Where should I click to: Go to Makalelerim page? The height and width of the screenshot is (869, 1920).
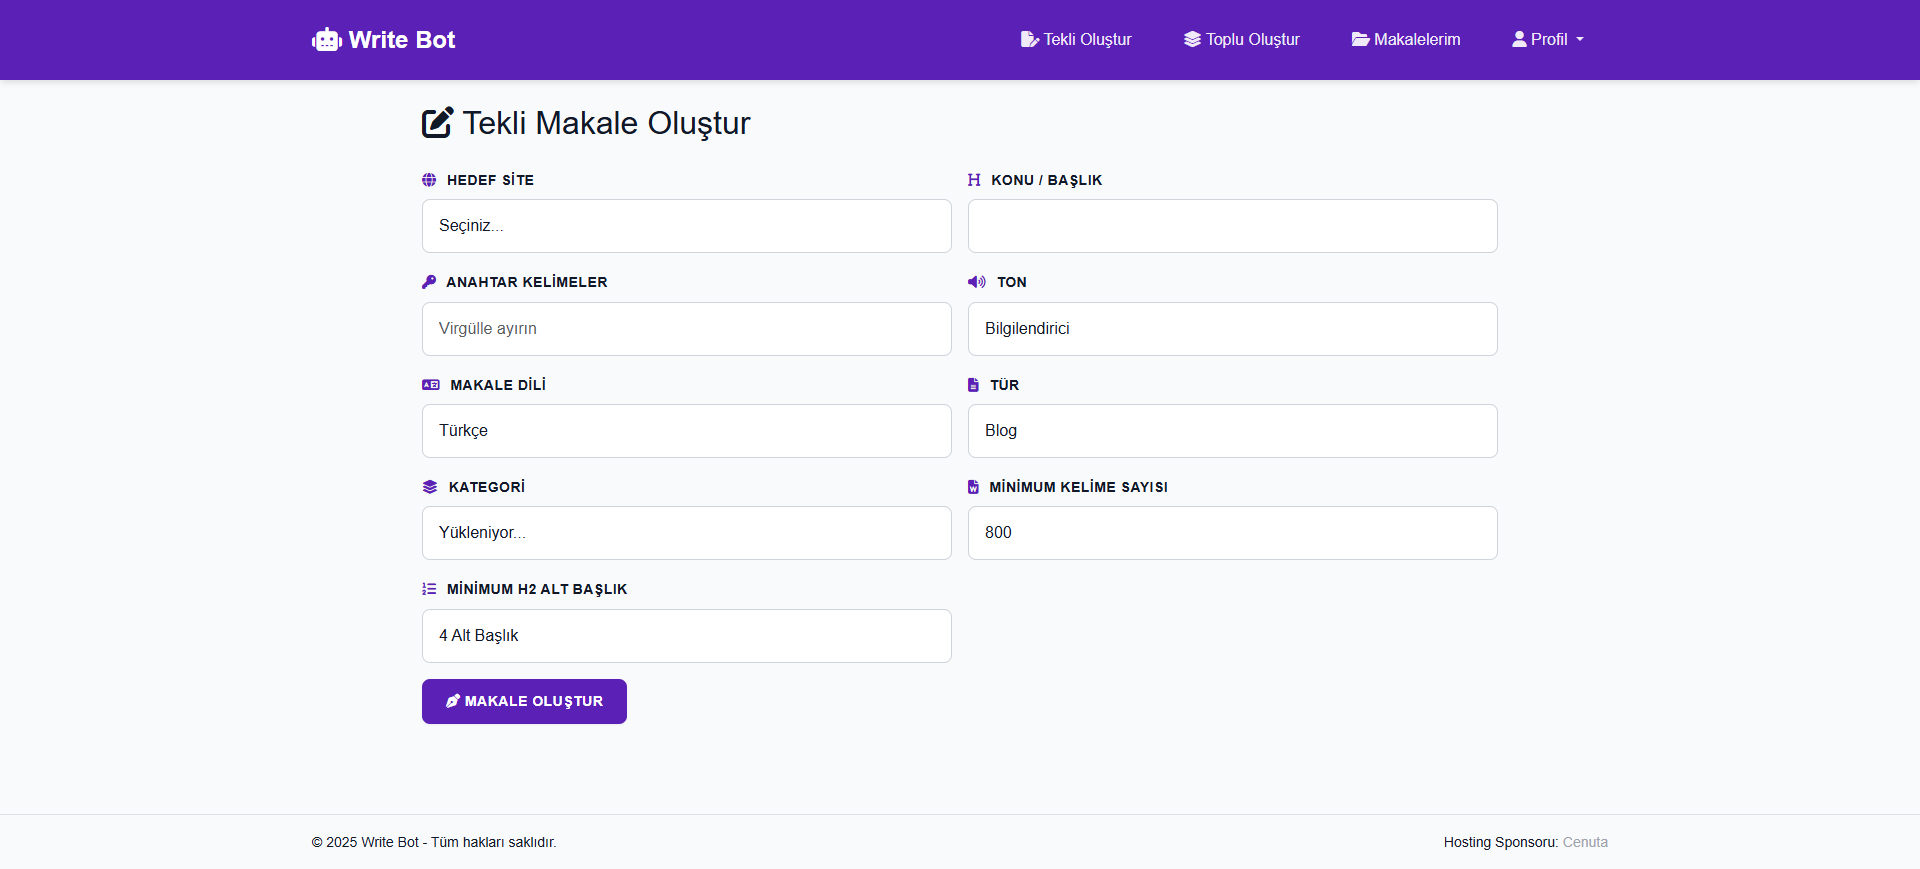tap(1406, 39)
